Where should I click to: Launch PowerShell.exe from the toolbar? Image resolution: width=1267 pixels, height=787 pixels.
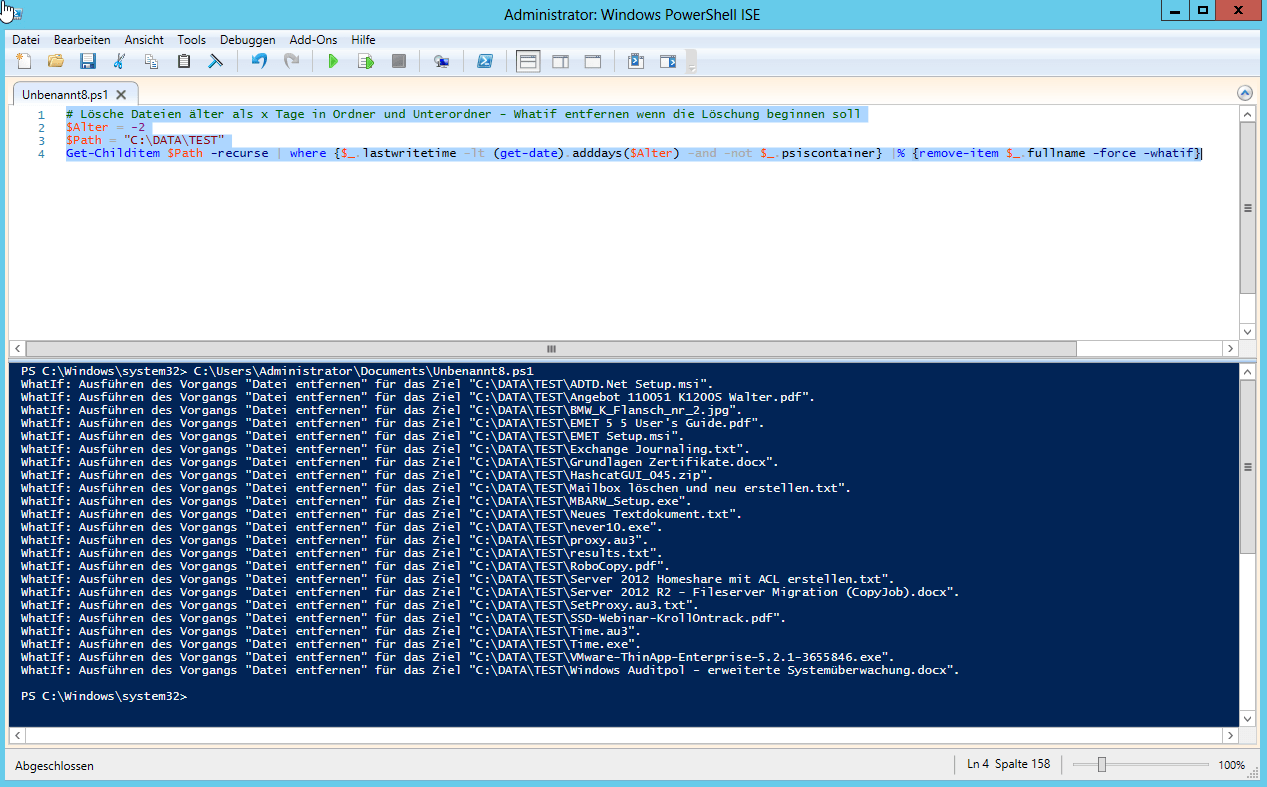tap(485, 61)
